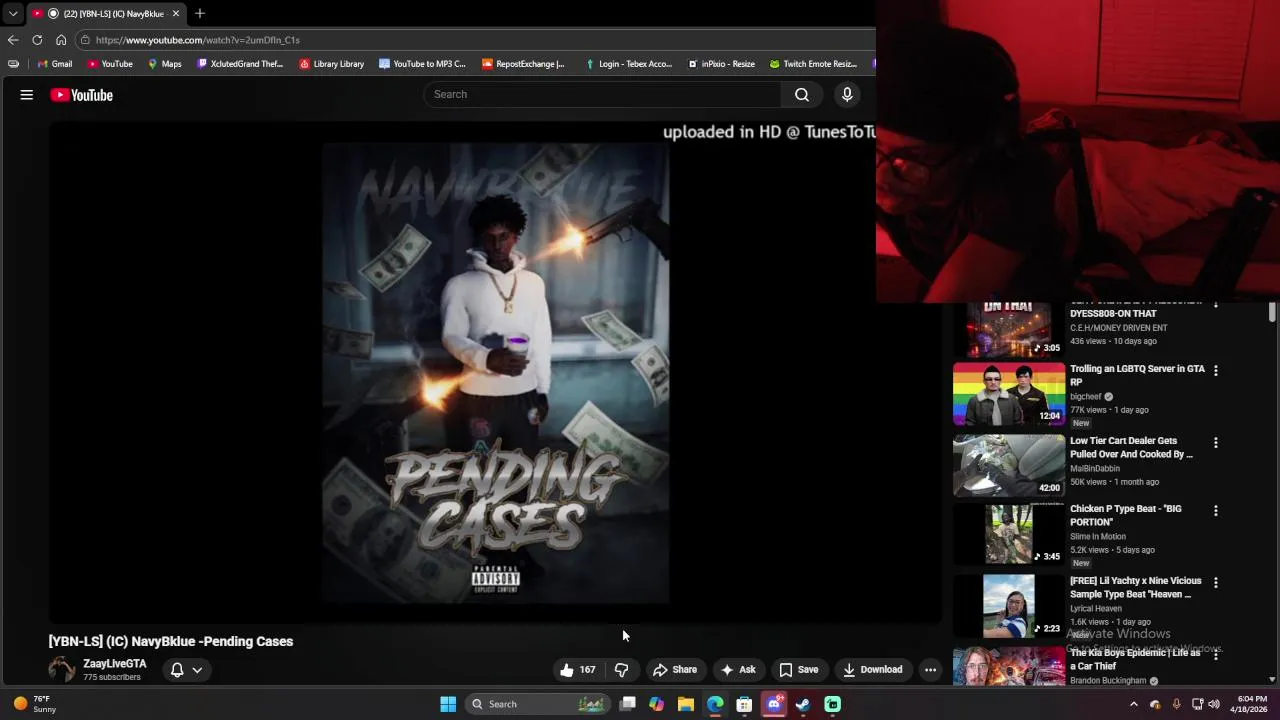Open the Ask AI button
The image size is (1280, 720).
(x=738, y=670)
